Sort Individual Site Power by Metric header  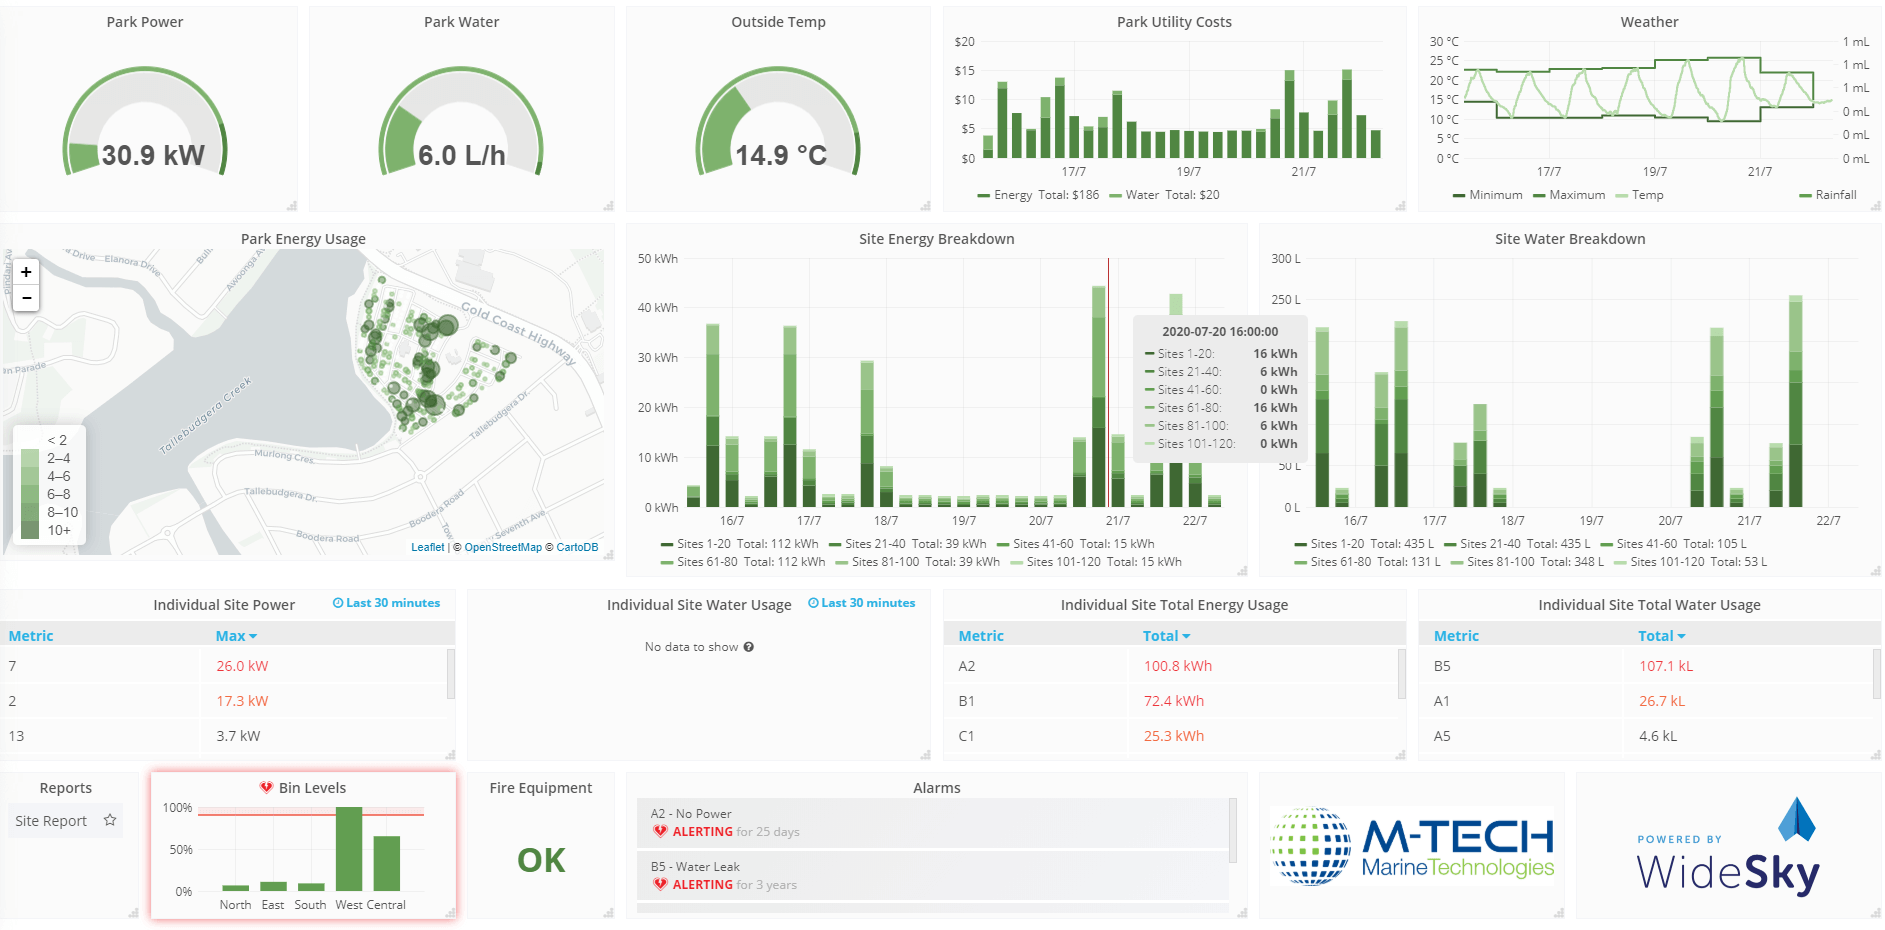(x=31, y=636)
